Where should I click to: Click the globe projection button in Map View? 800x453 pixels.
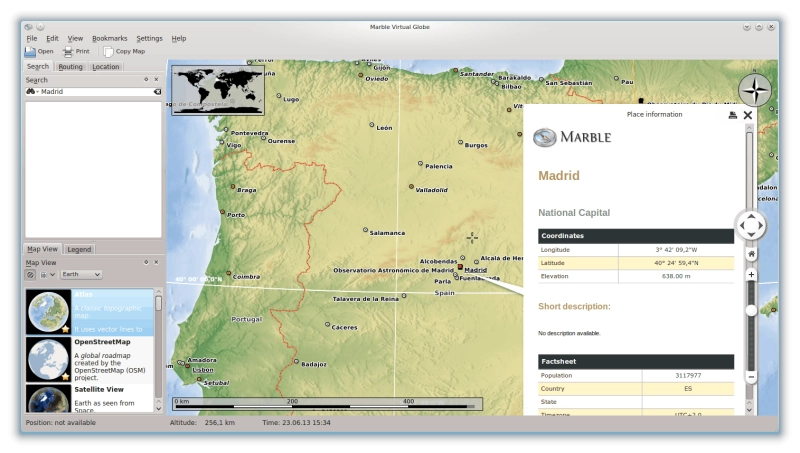tap(30, 275)
